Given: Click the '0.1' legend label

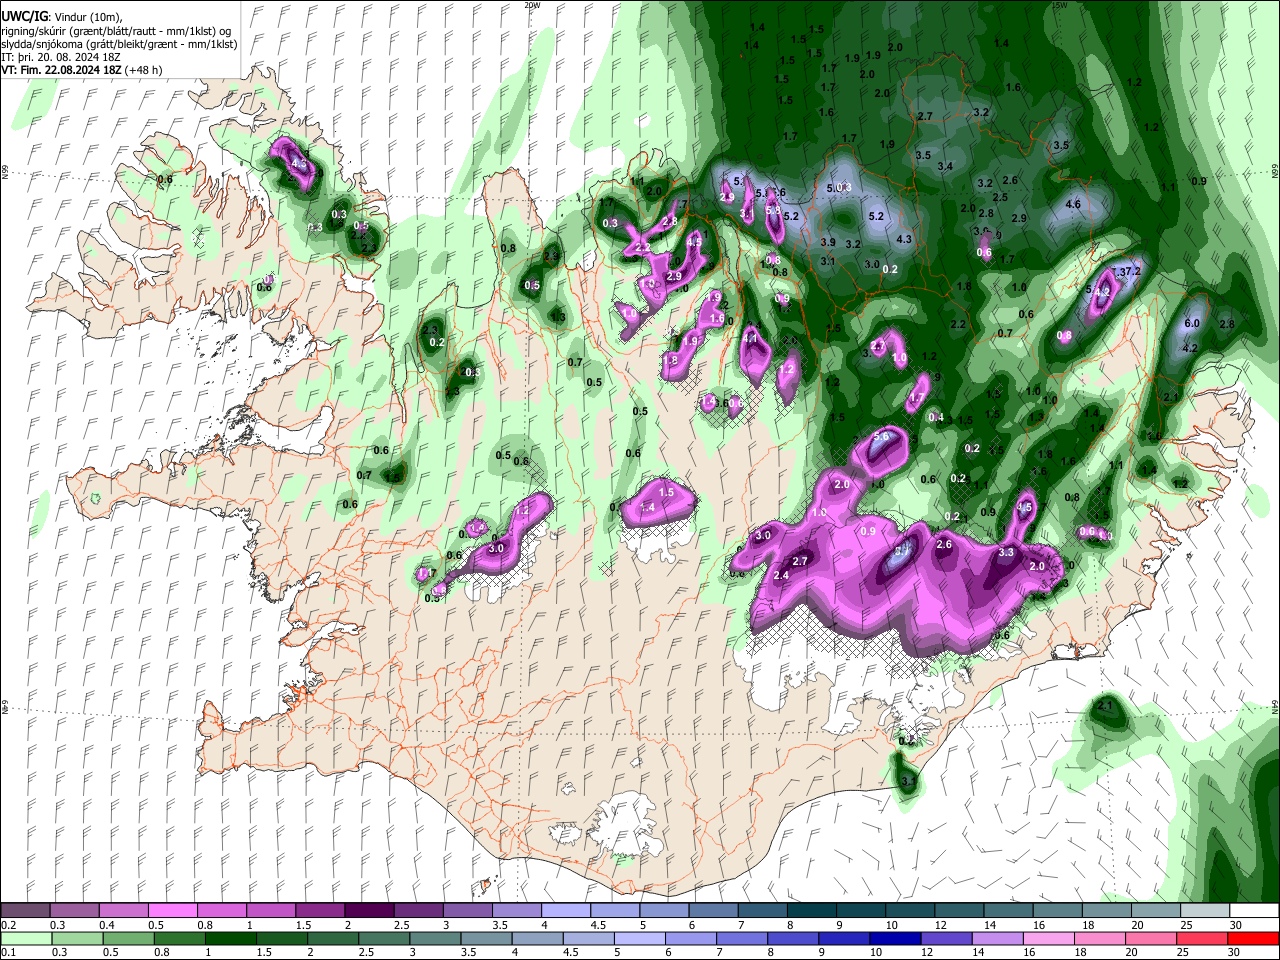Looking at the screenshot, I should [x=8, y=952].
